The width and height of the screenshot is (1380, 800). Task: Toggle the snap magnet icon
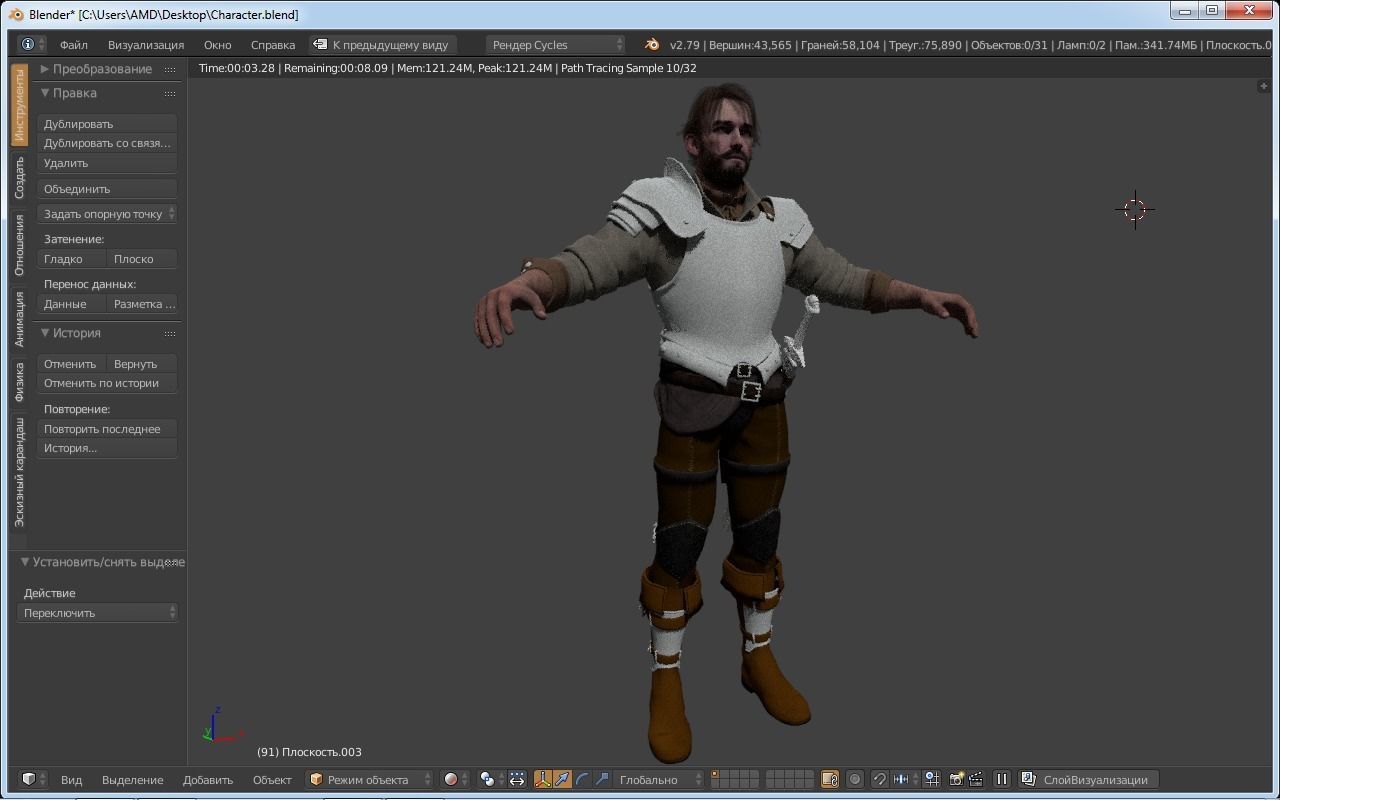pos(879,780)
